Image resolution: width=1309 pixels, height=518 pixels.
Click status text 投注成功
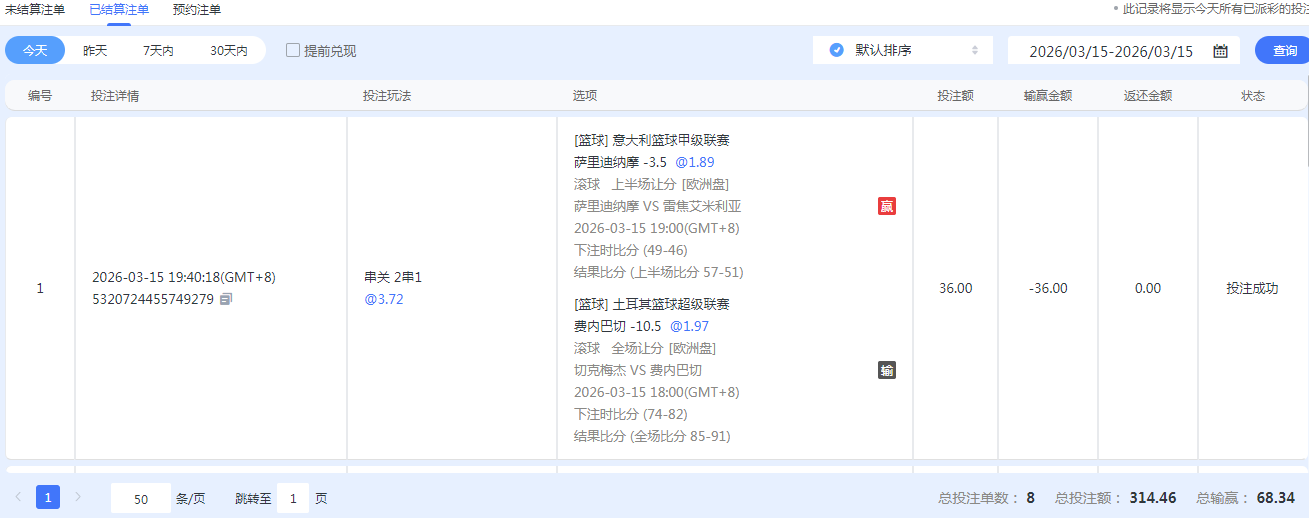pyautogui.click(x=1253, y=288)
